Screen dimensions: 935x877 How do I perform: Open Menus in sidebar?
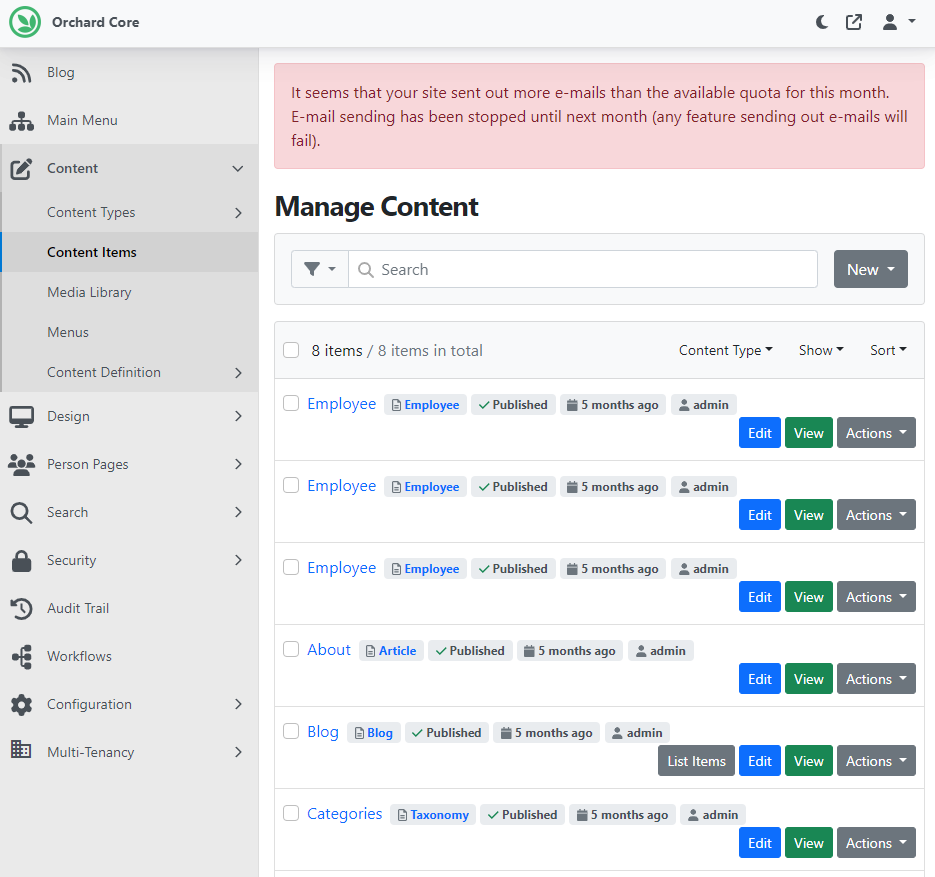(x=130, y=332)
